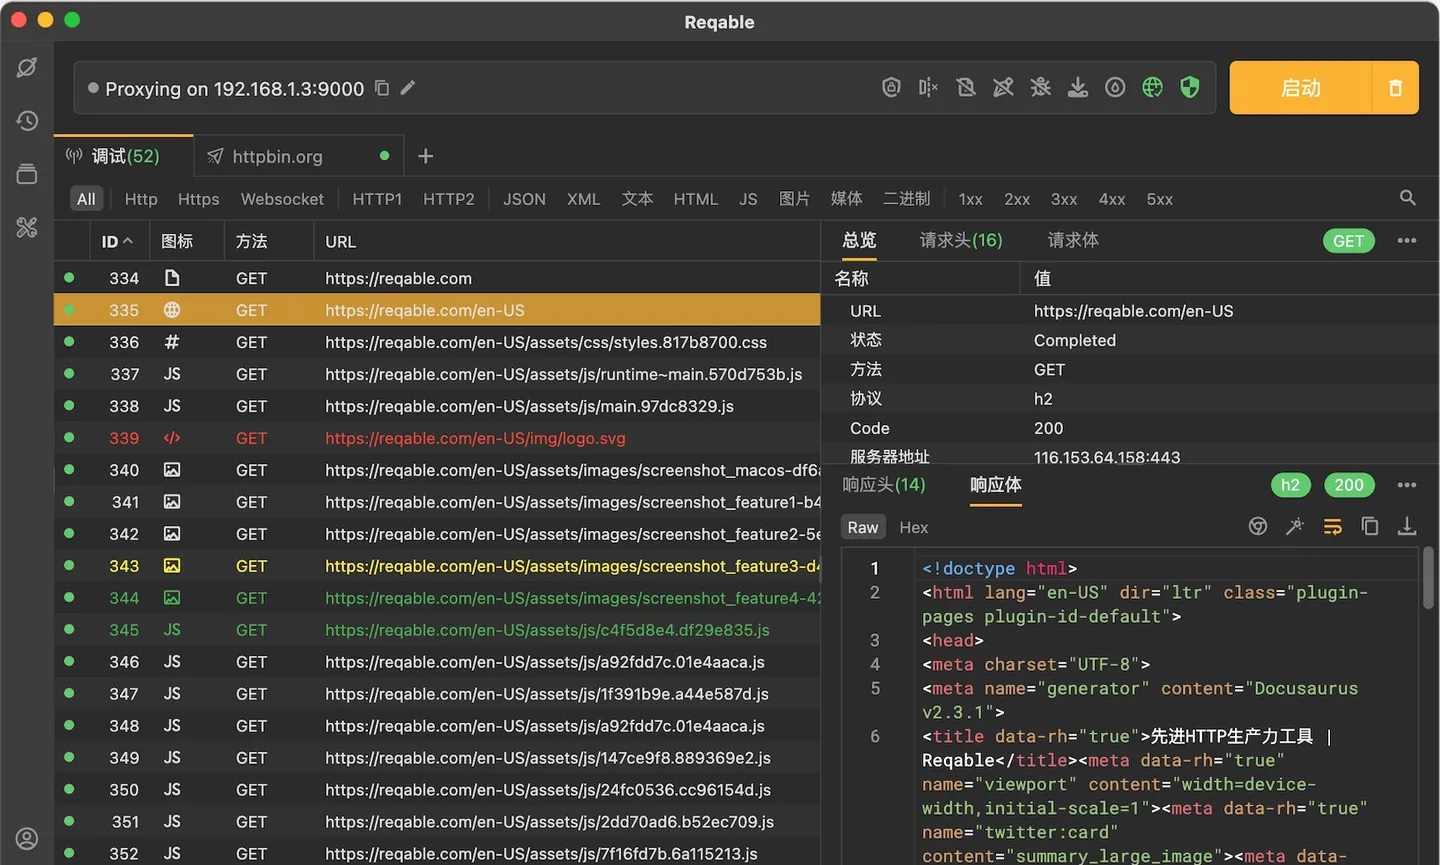The image size is (1440, 865).
Task: Click the SSL lock shield icon
Action: (x=891, y=87)
